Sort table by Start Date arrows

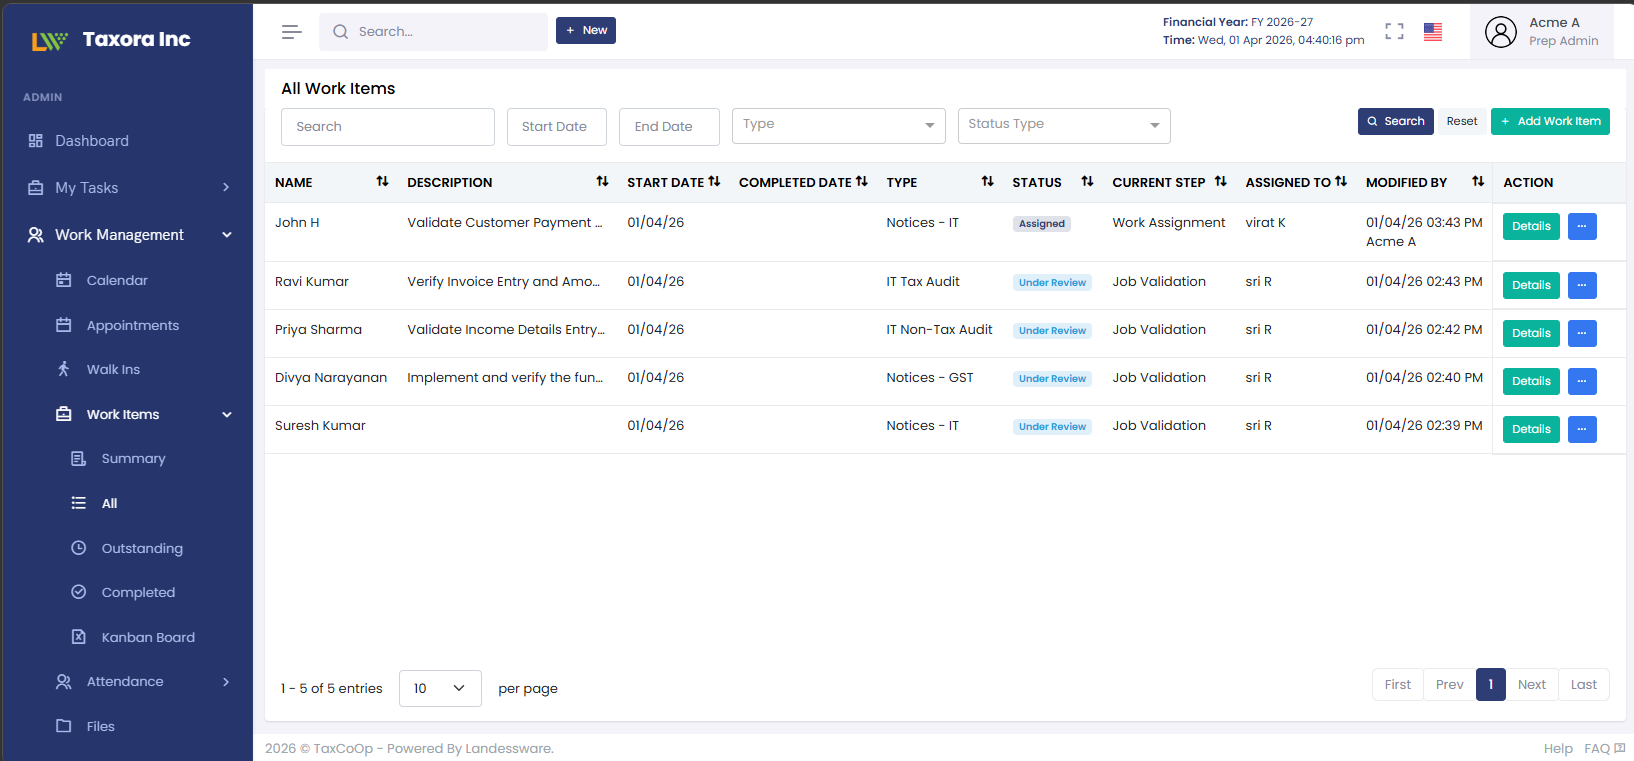click(x=714, y=181)
